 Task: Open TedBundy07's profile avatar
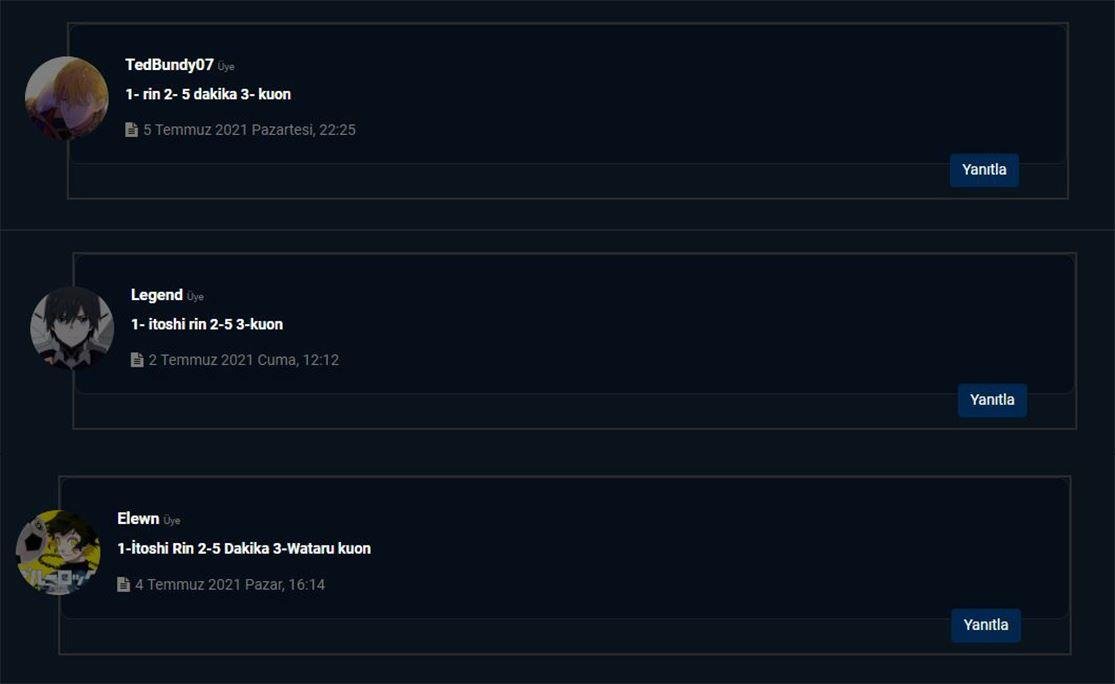pos(66,98)
